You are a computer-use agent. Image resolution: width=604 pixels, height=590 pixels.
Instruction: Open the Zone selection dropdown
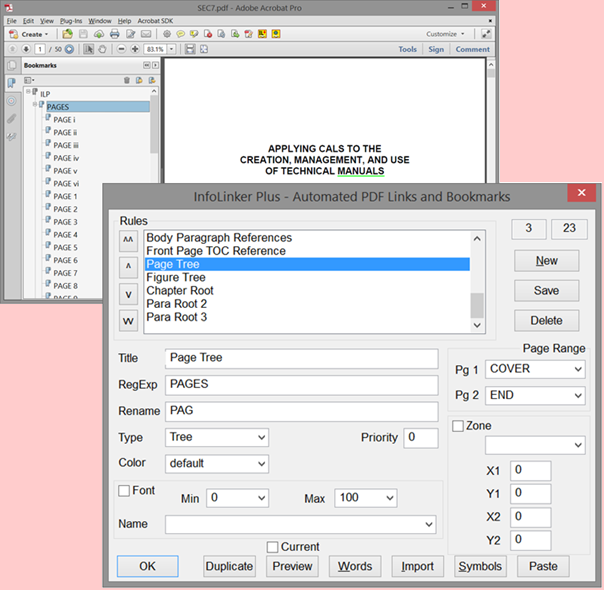coord(535,445)
